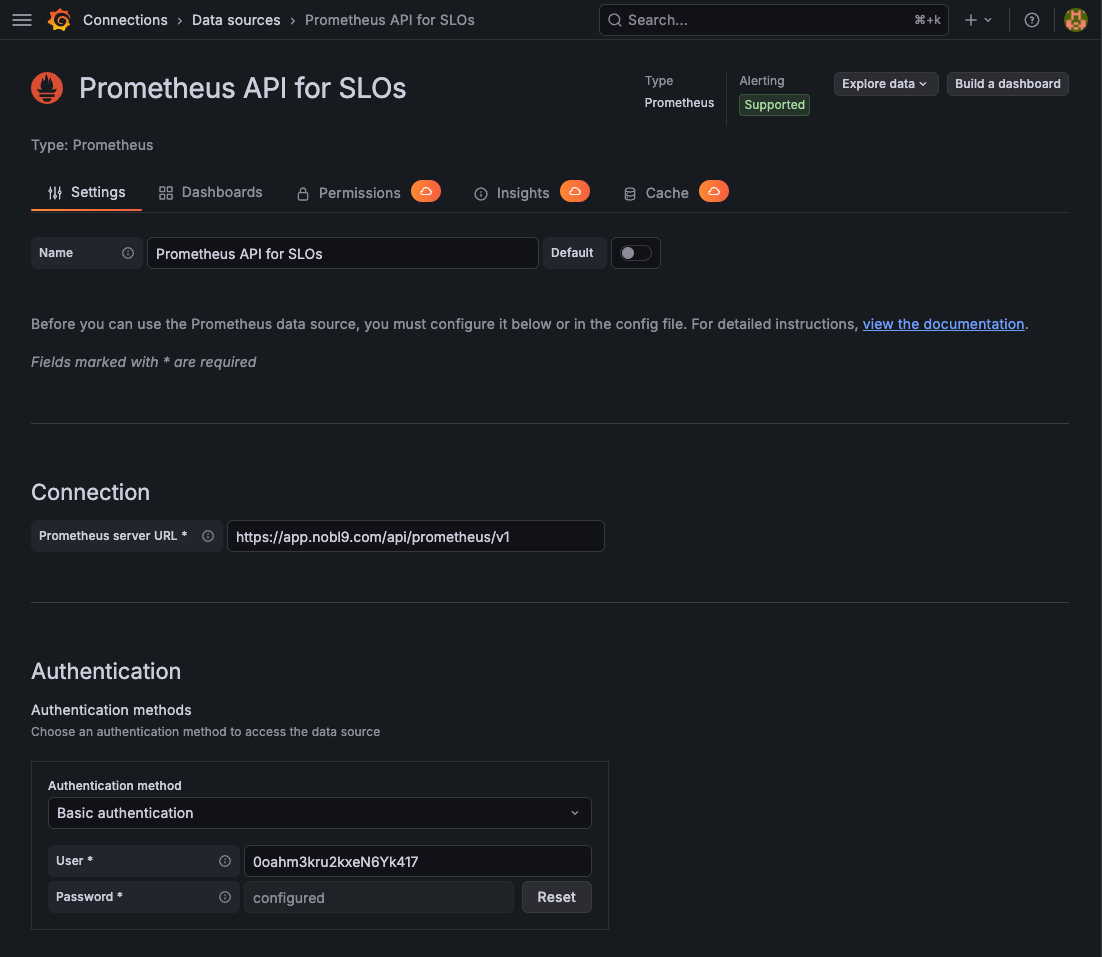Click cloud badge next to Insights
Screen dimensions: 1102x957
click(575, 191)
